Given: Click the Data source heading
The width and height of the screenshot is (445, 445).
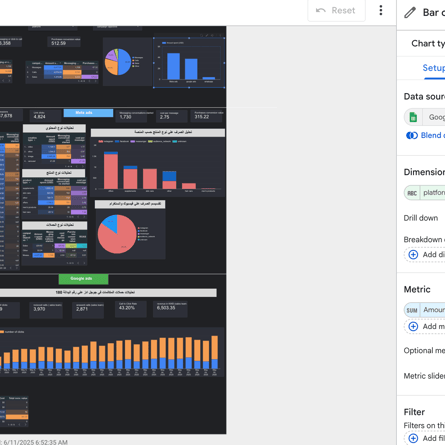Looking at the screenshot, I should pyautogui.click(x=424, y=97).
